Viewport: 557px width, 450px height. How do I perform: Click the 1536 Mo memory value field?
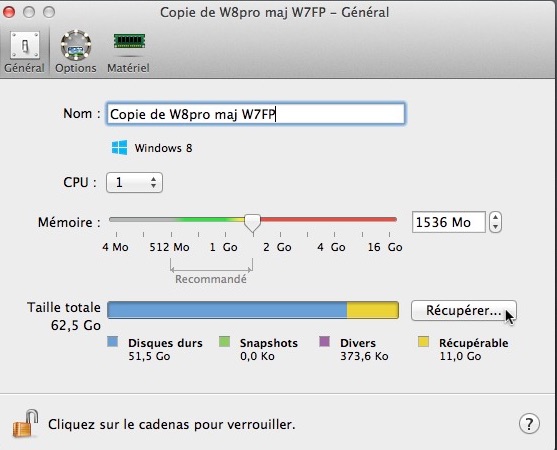tap(449, 222)
